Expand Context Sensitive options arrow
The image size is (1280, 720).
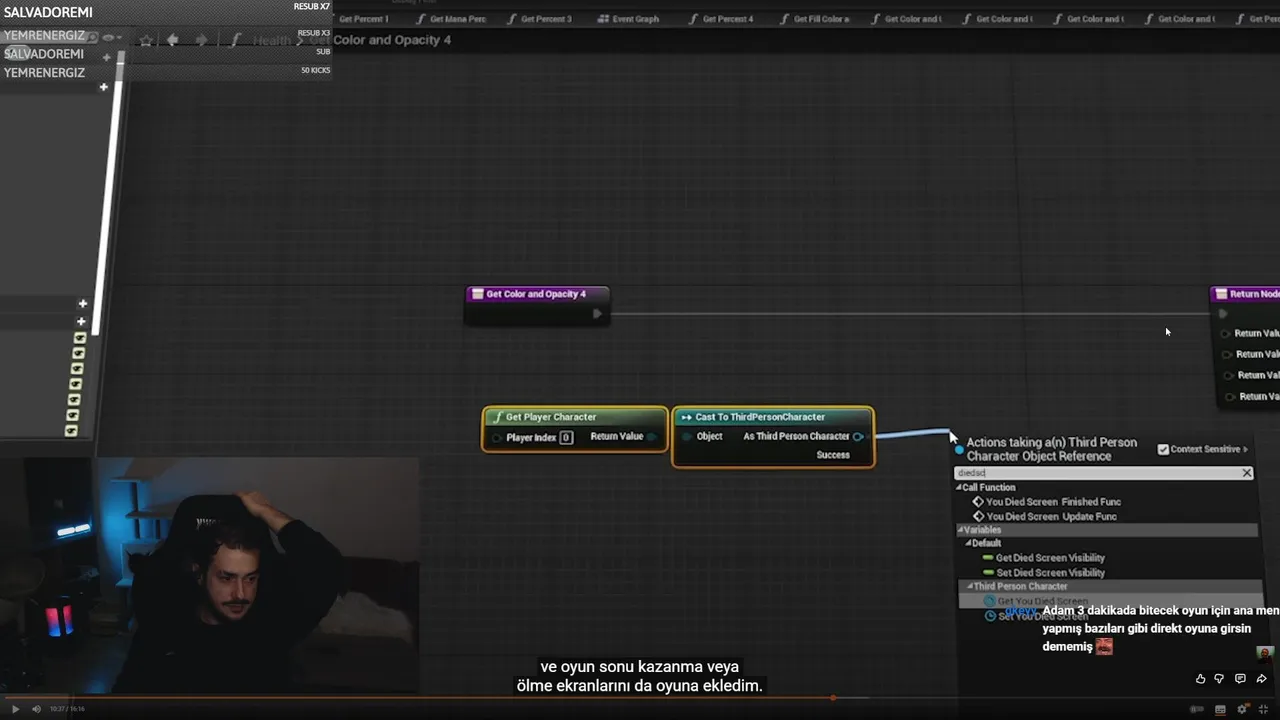coord(1246,450)
